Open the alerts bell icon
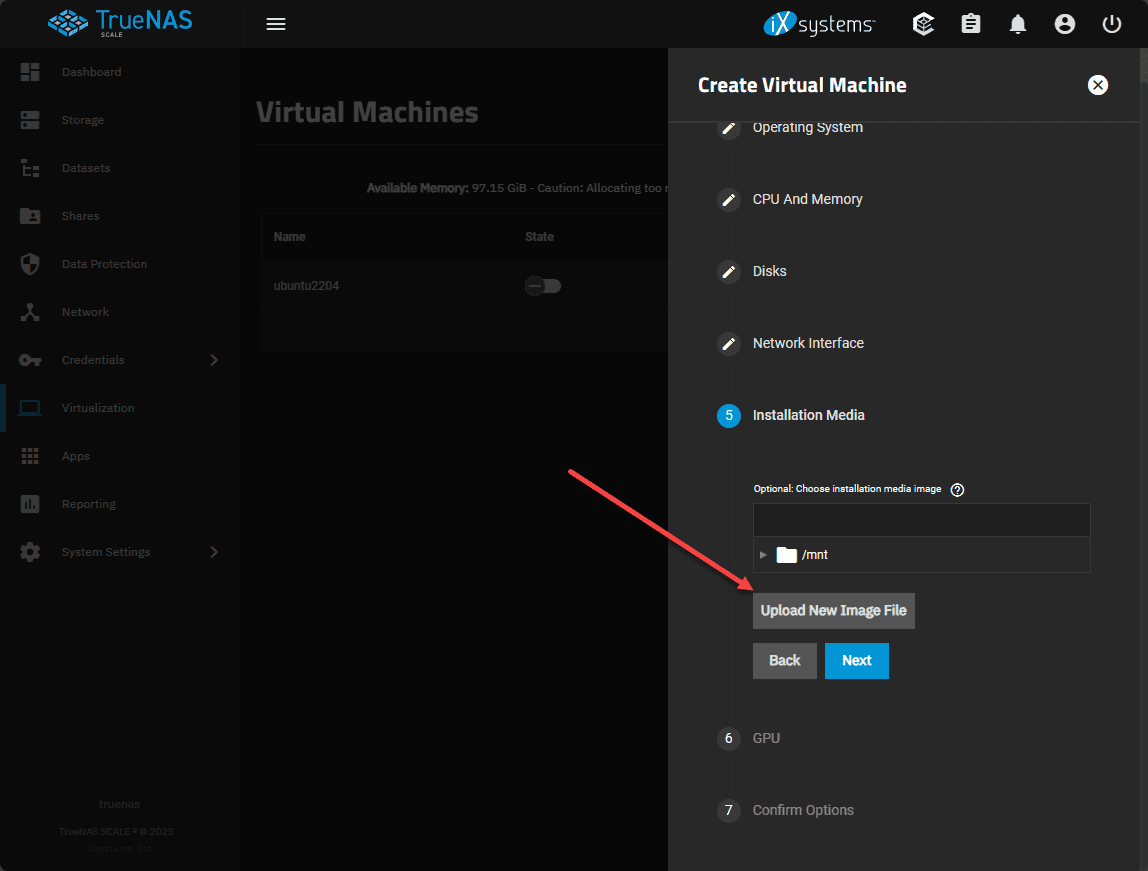Viewport: 1148px width, 871px height. 1018,24
